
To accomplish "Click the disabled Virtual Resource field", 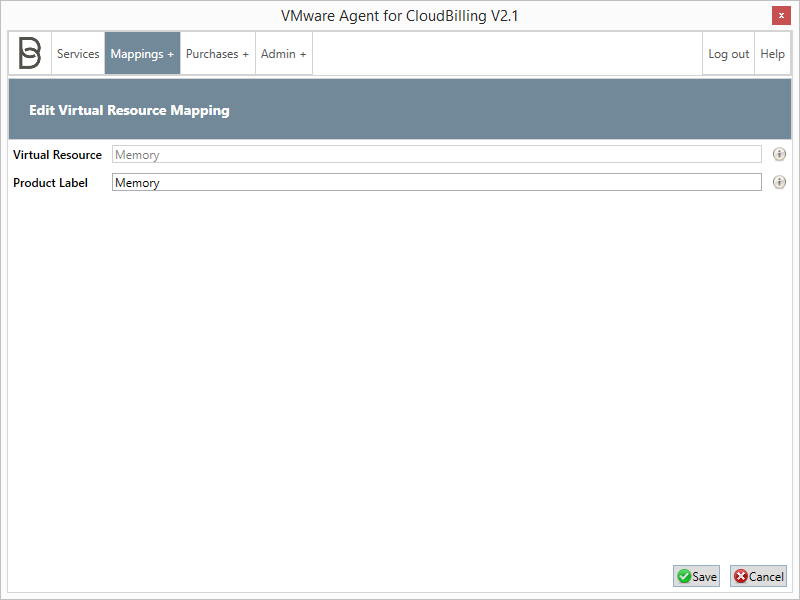I will (x=400, y=154).
